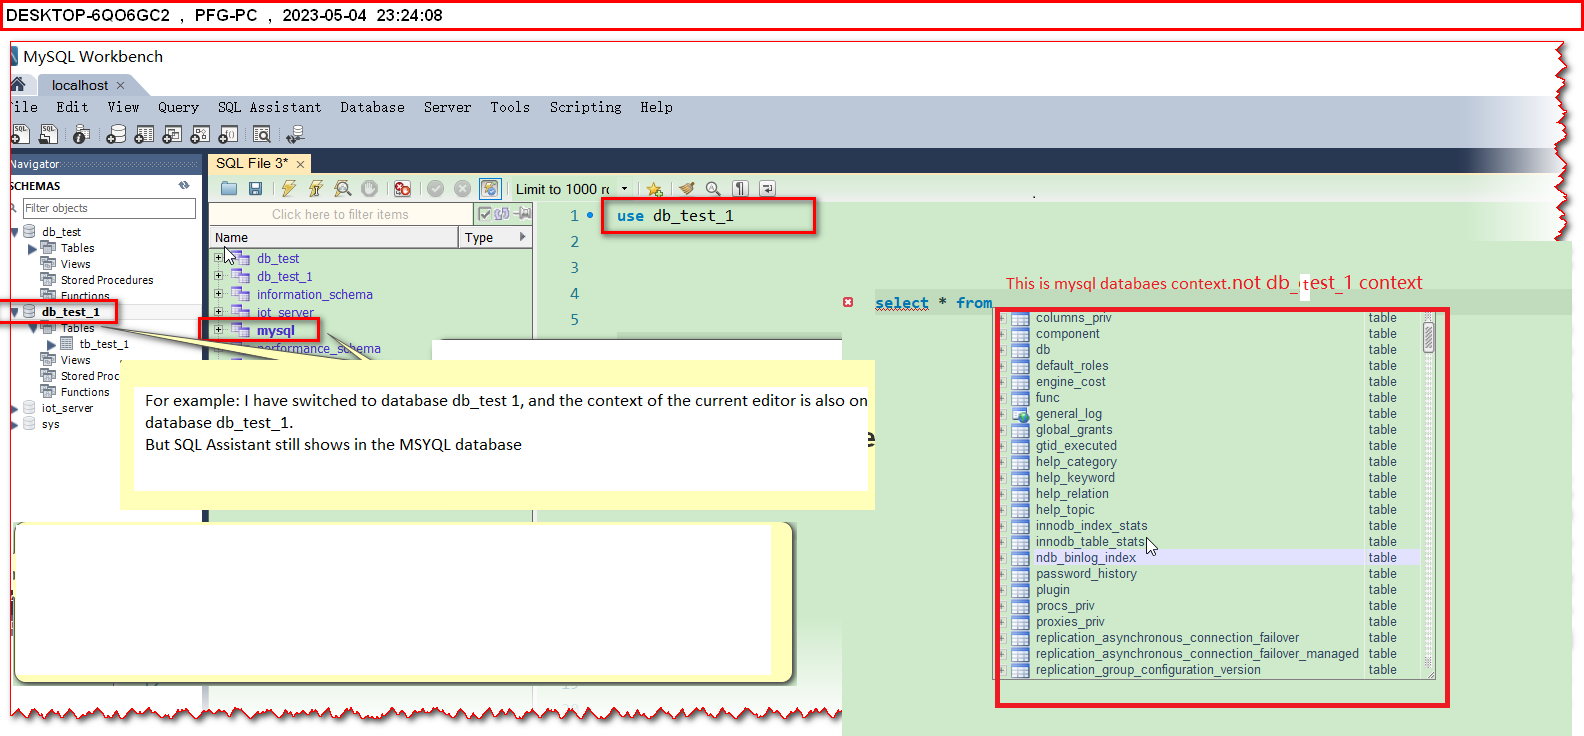The height and width of the screenshot is (736, 1584).
Task: Create a new function icon in toolbar
Action: coord(228,134)
